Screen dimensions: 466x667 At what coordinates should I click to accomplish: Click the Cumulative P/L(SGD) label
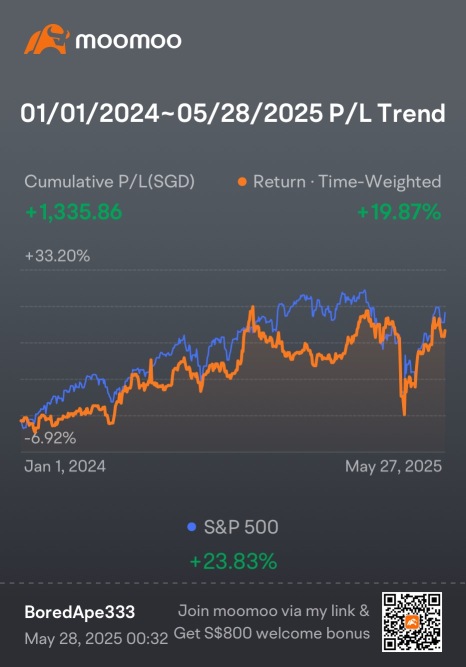click(110, 182)
